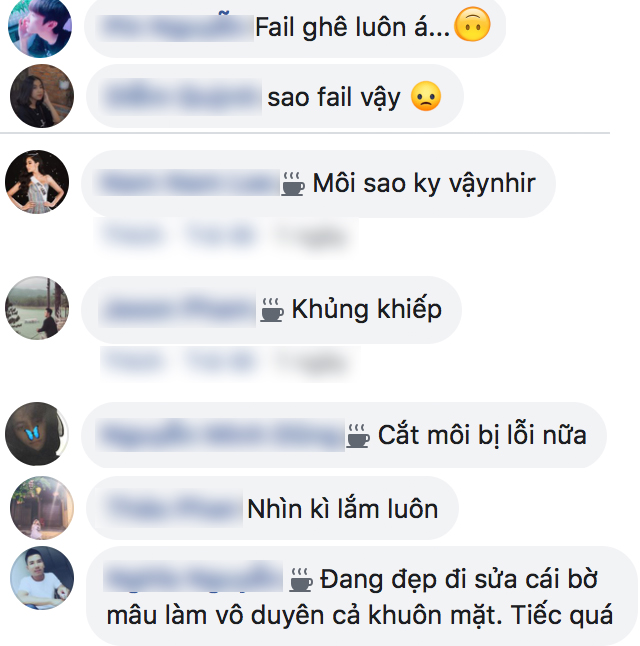Click the 'Tiếc quá' comment bubble text

click(x=562, y=615)
